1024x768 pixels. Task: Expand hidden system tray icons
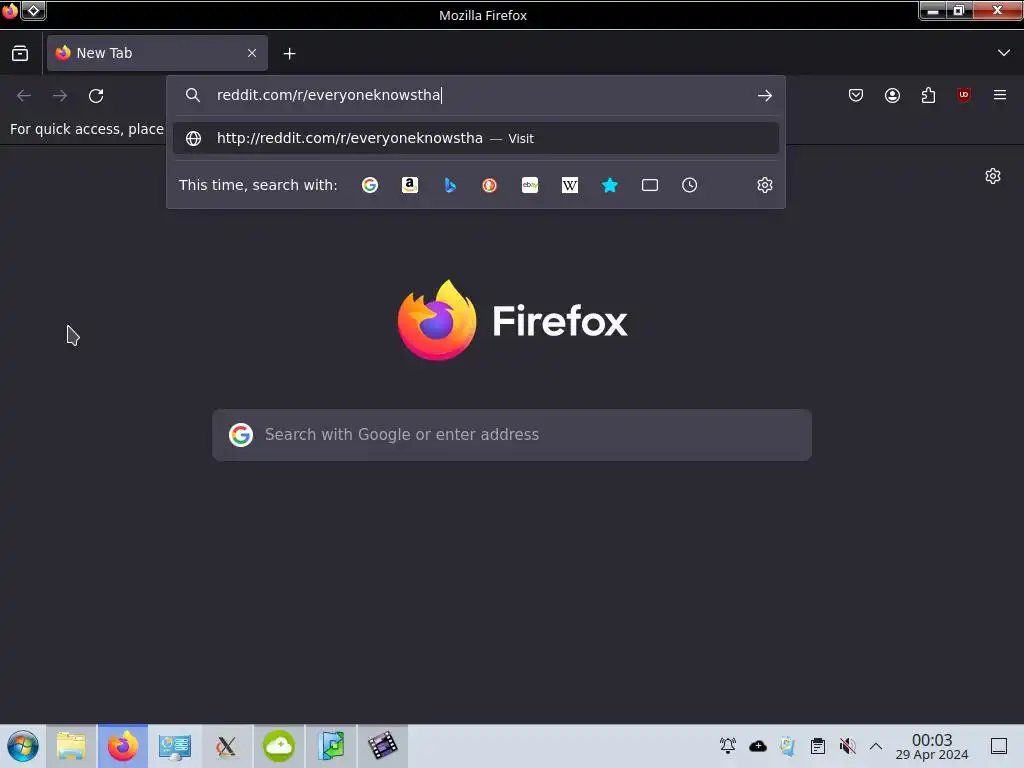(x=876, y=746)
